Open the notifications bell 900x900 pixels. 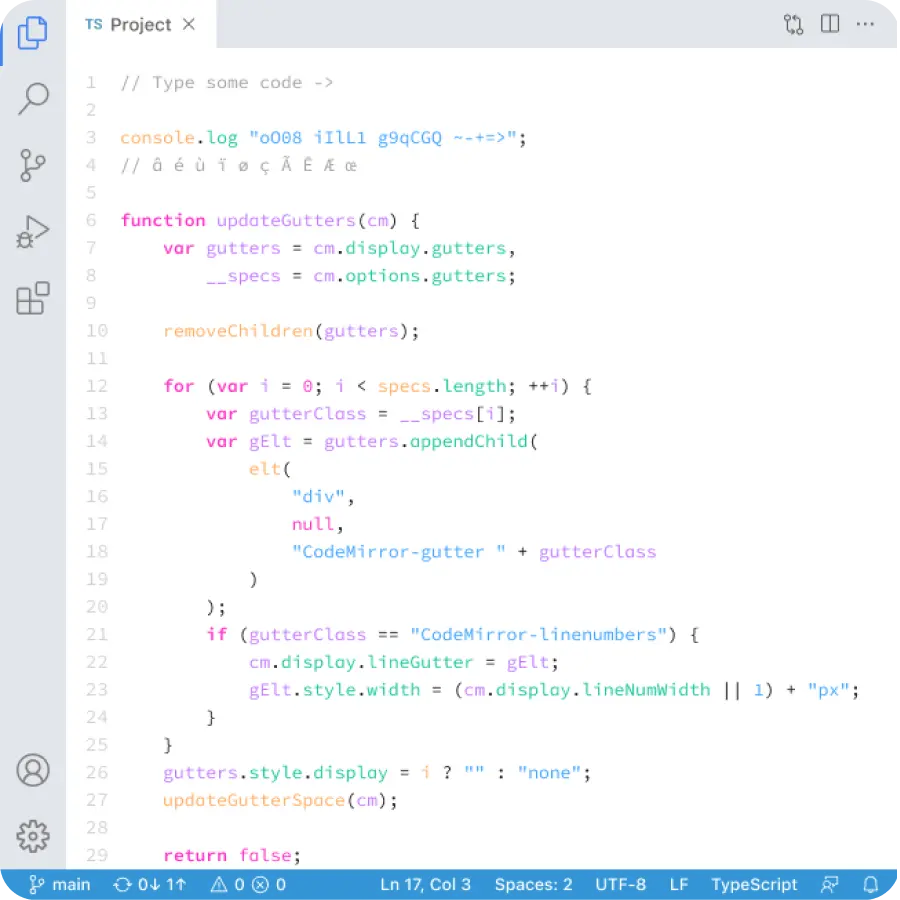870,884
